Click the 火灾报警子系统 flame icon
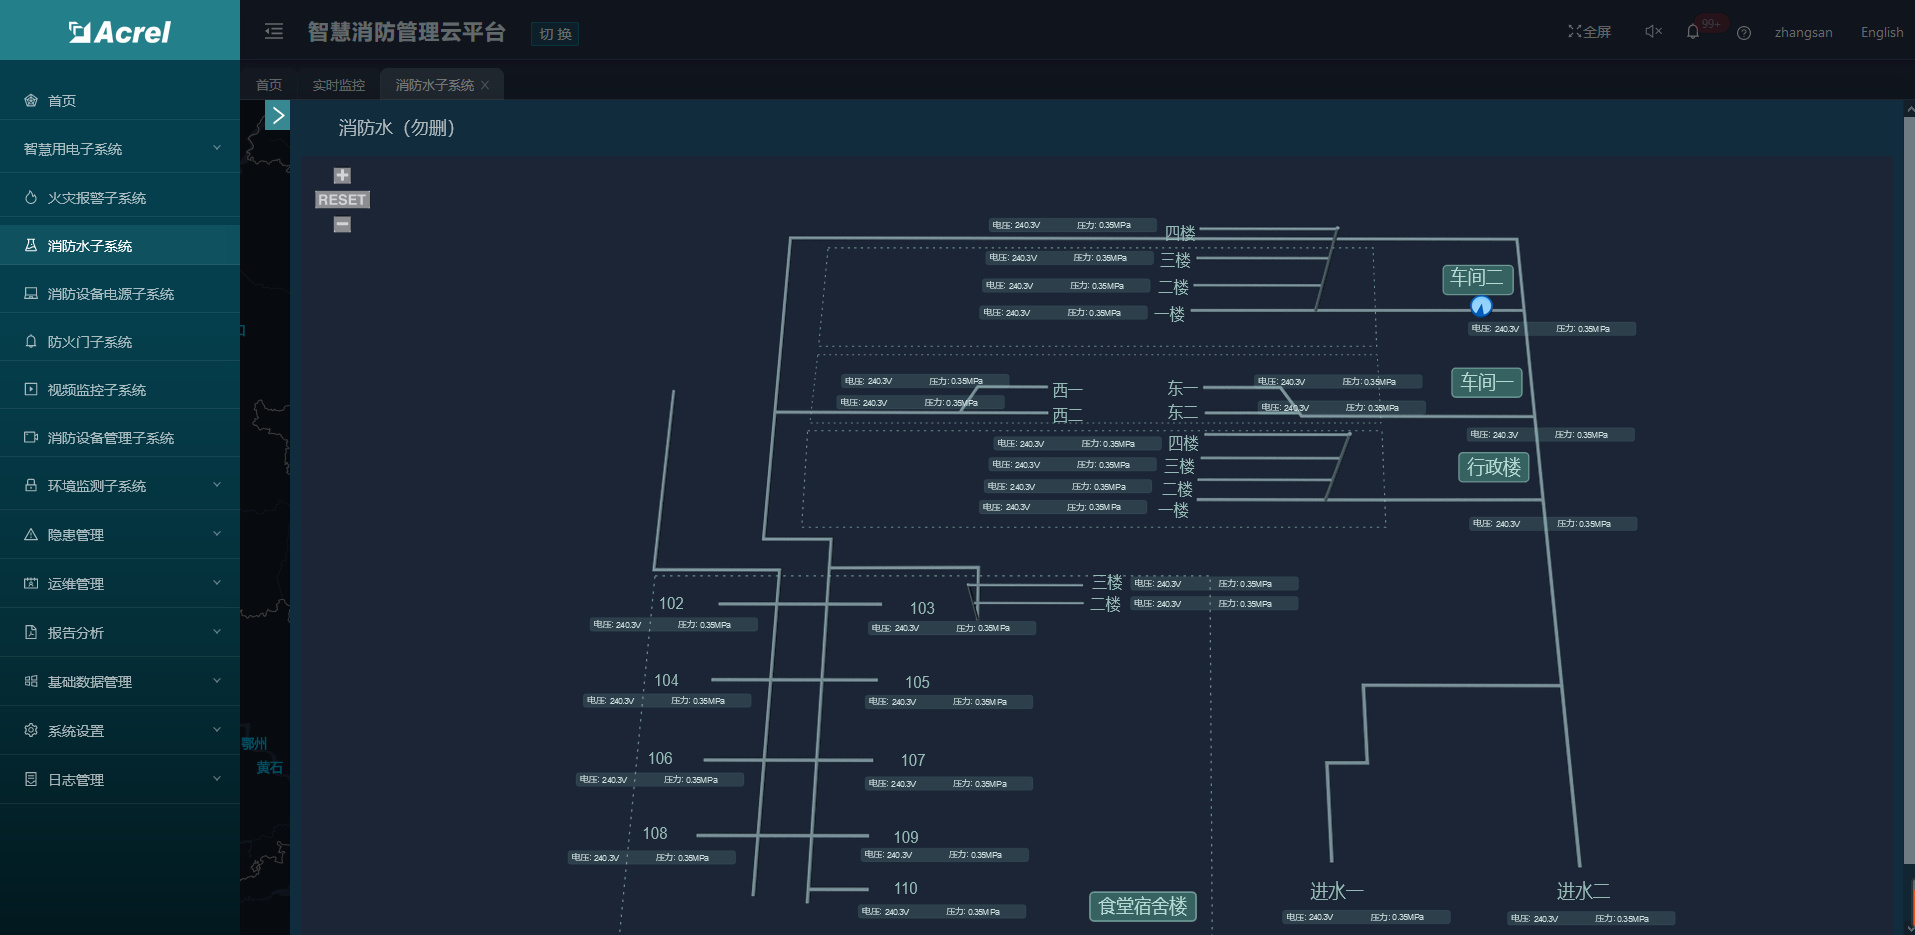 pos(31,198)
